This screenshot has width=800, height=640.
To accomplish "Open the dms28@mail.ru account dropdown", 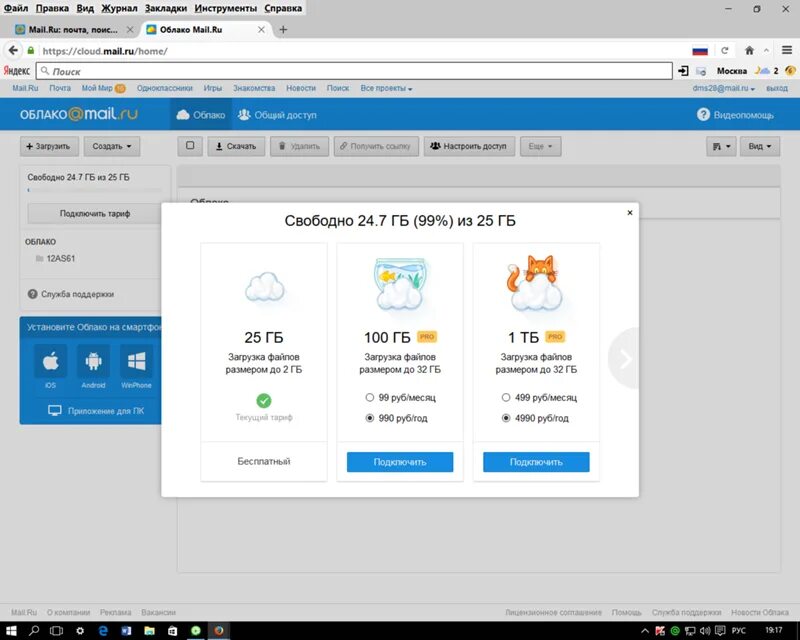I will (723, 88).
